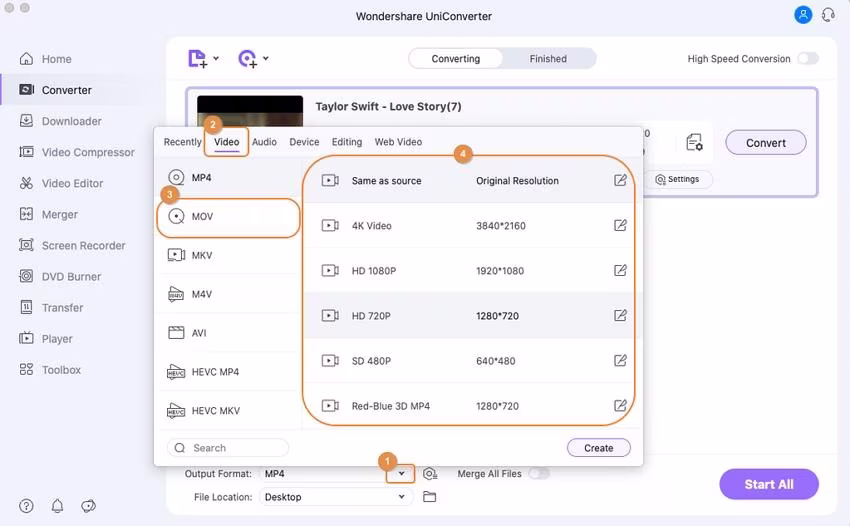Open the file settings document icon
The height and width of the screenshot is (526, 850).
pyautogui.click(x=694, y=143)
